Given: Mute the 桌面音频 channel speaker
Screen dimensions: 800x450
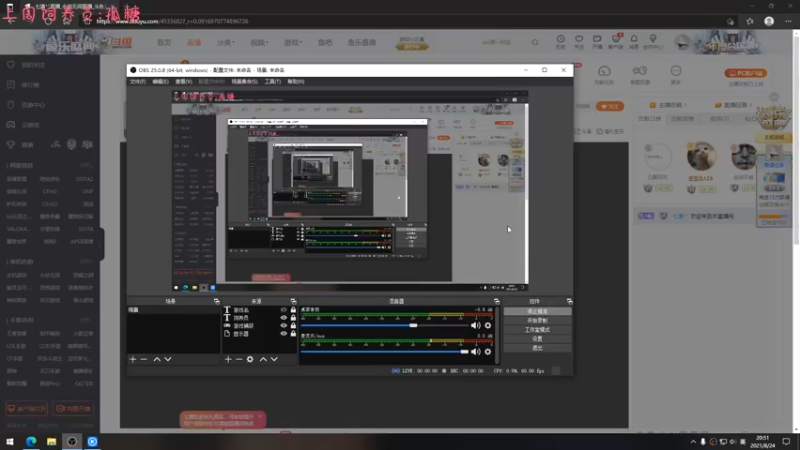Looking at the screenshot, I should (x=476, y=326).
